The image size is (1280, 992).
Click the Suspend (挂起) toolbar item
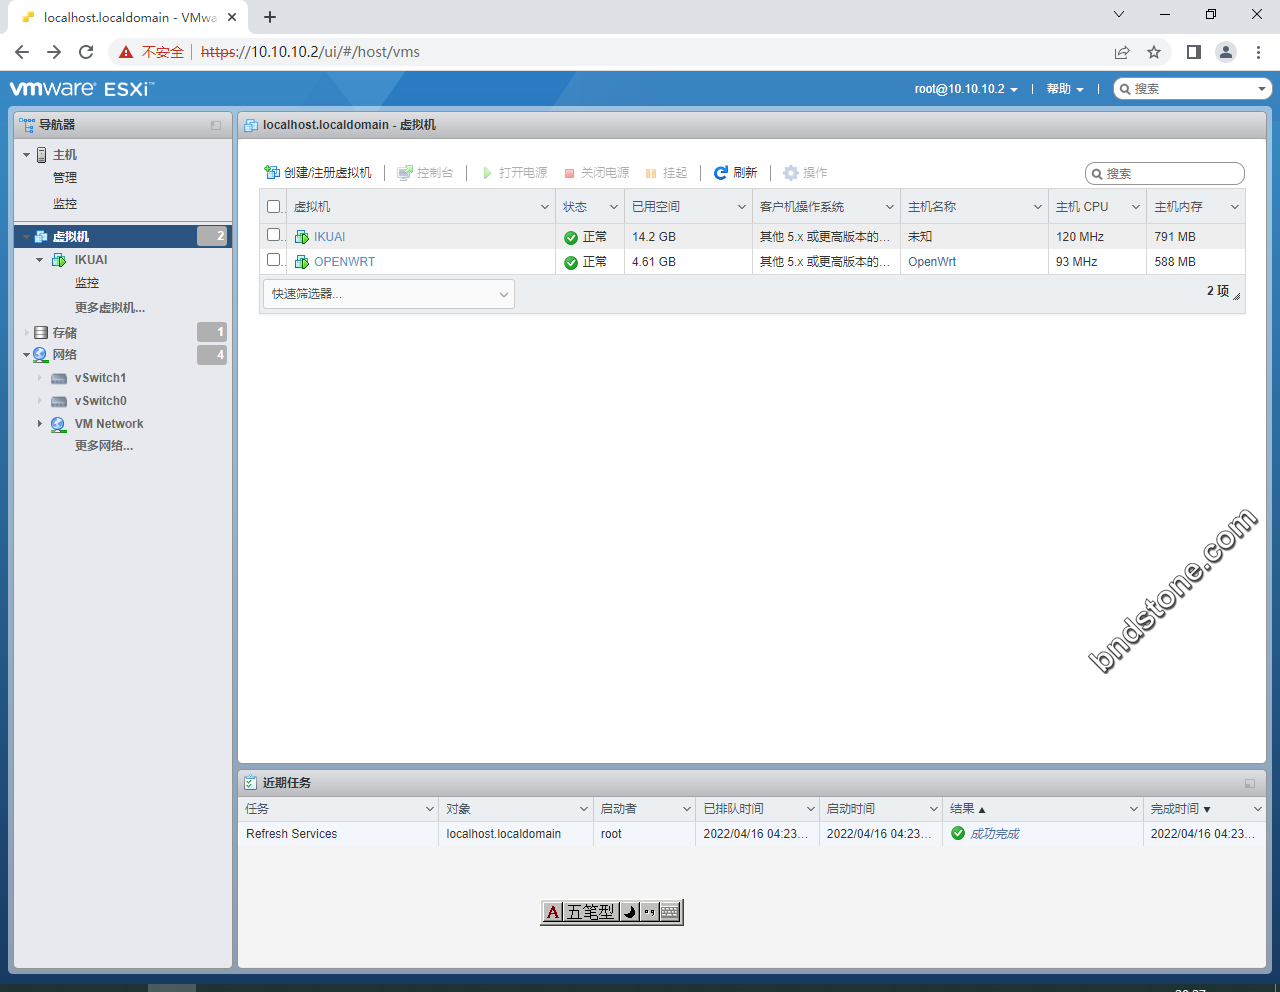pyautogui.click(x=667, y=173)
